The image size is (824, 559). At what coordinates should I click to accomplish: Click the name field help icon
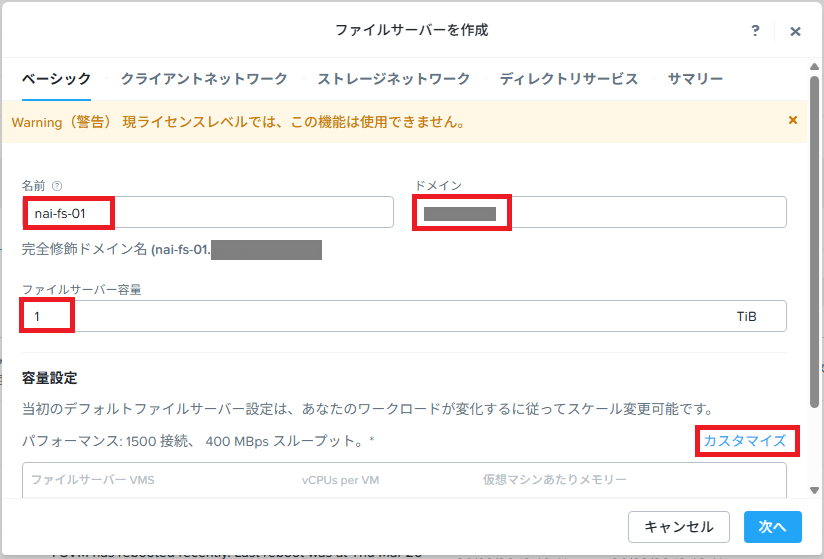click(57, 185)
